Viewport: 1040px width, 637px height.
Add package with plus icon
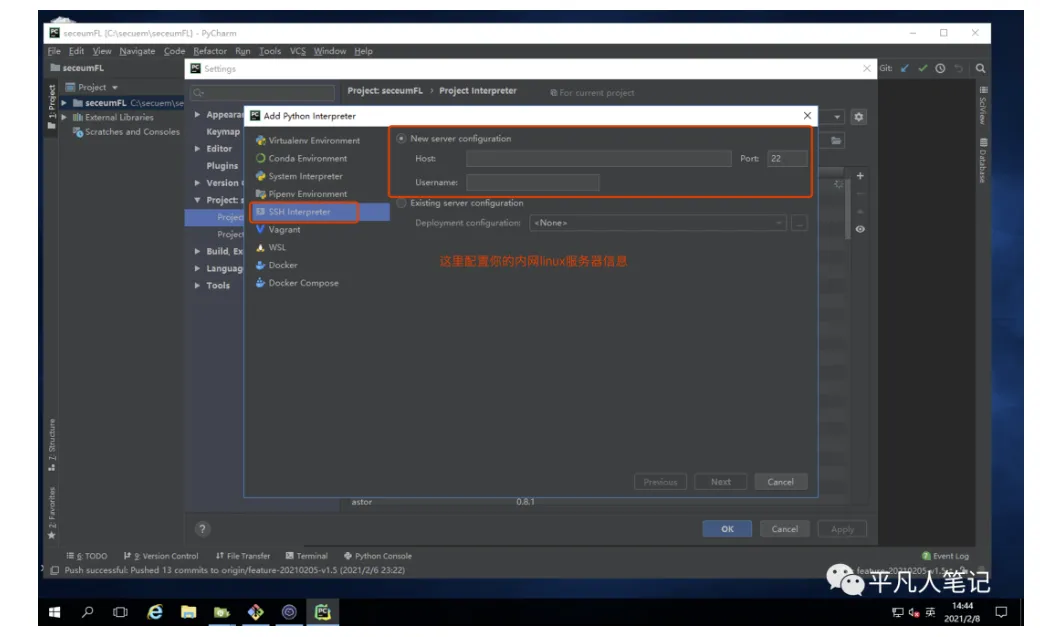[860, 176]
